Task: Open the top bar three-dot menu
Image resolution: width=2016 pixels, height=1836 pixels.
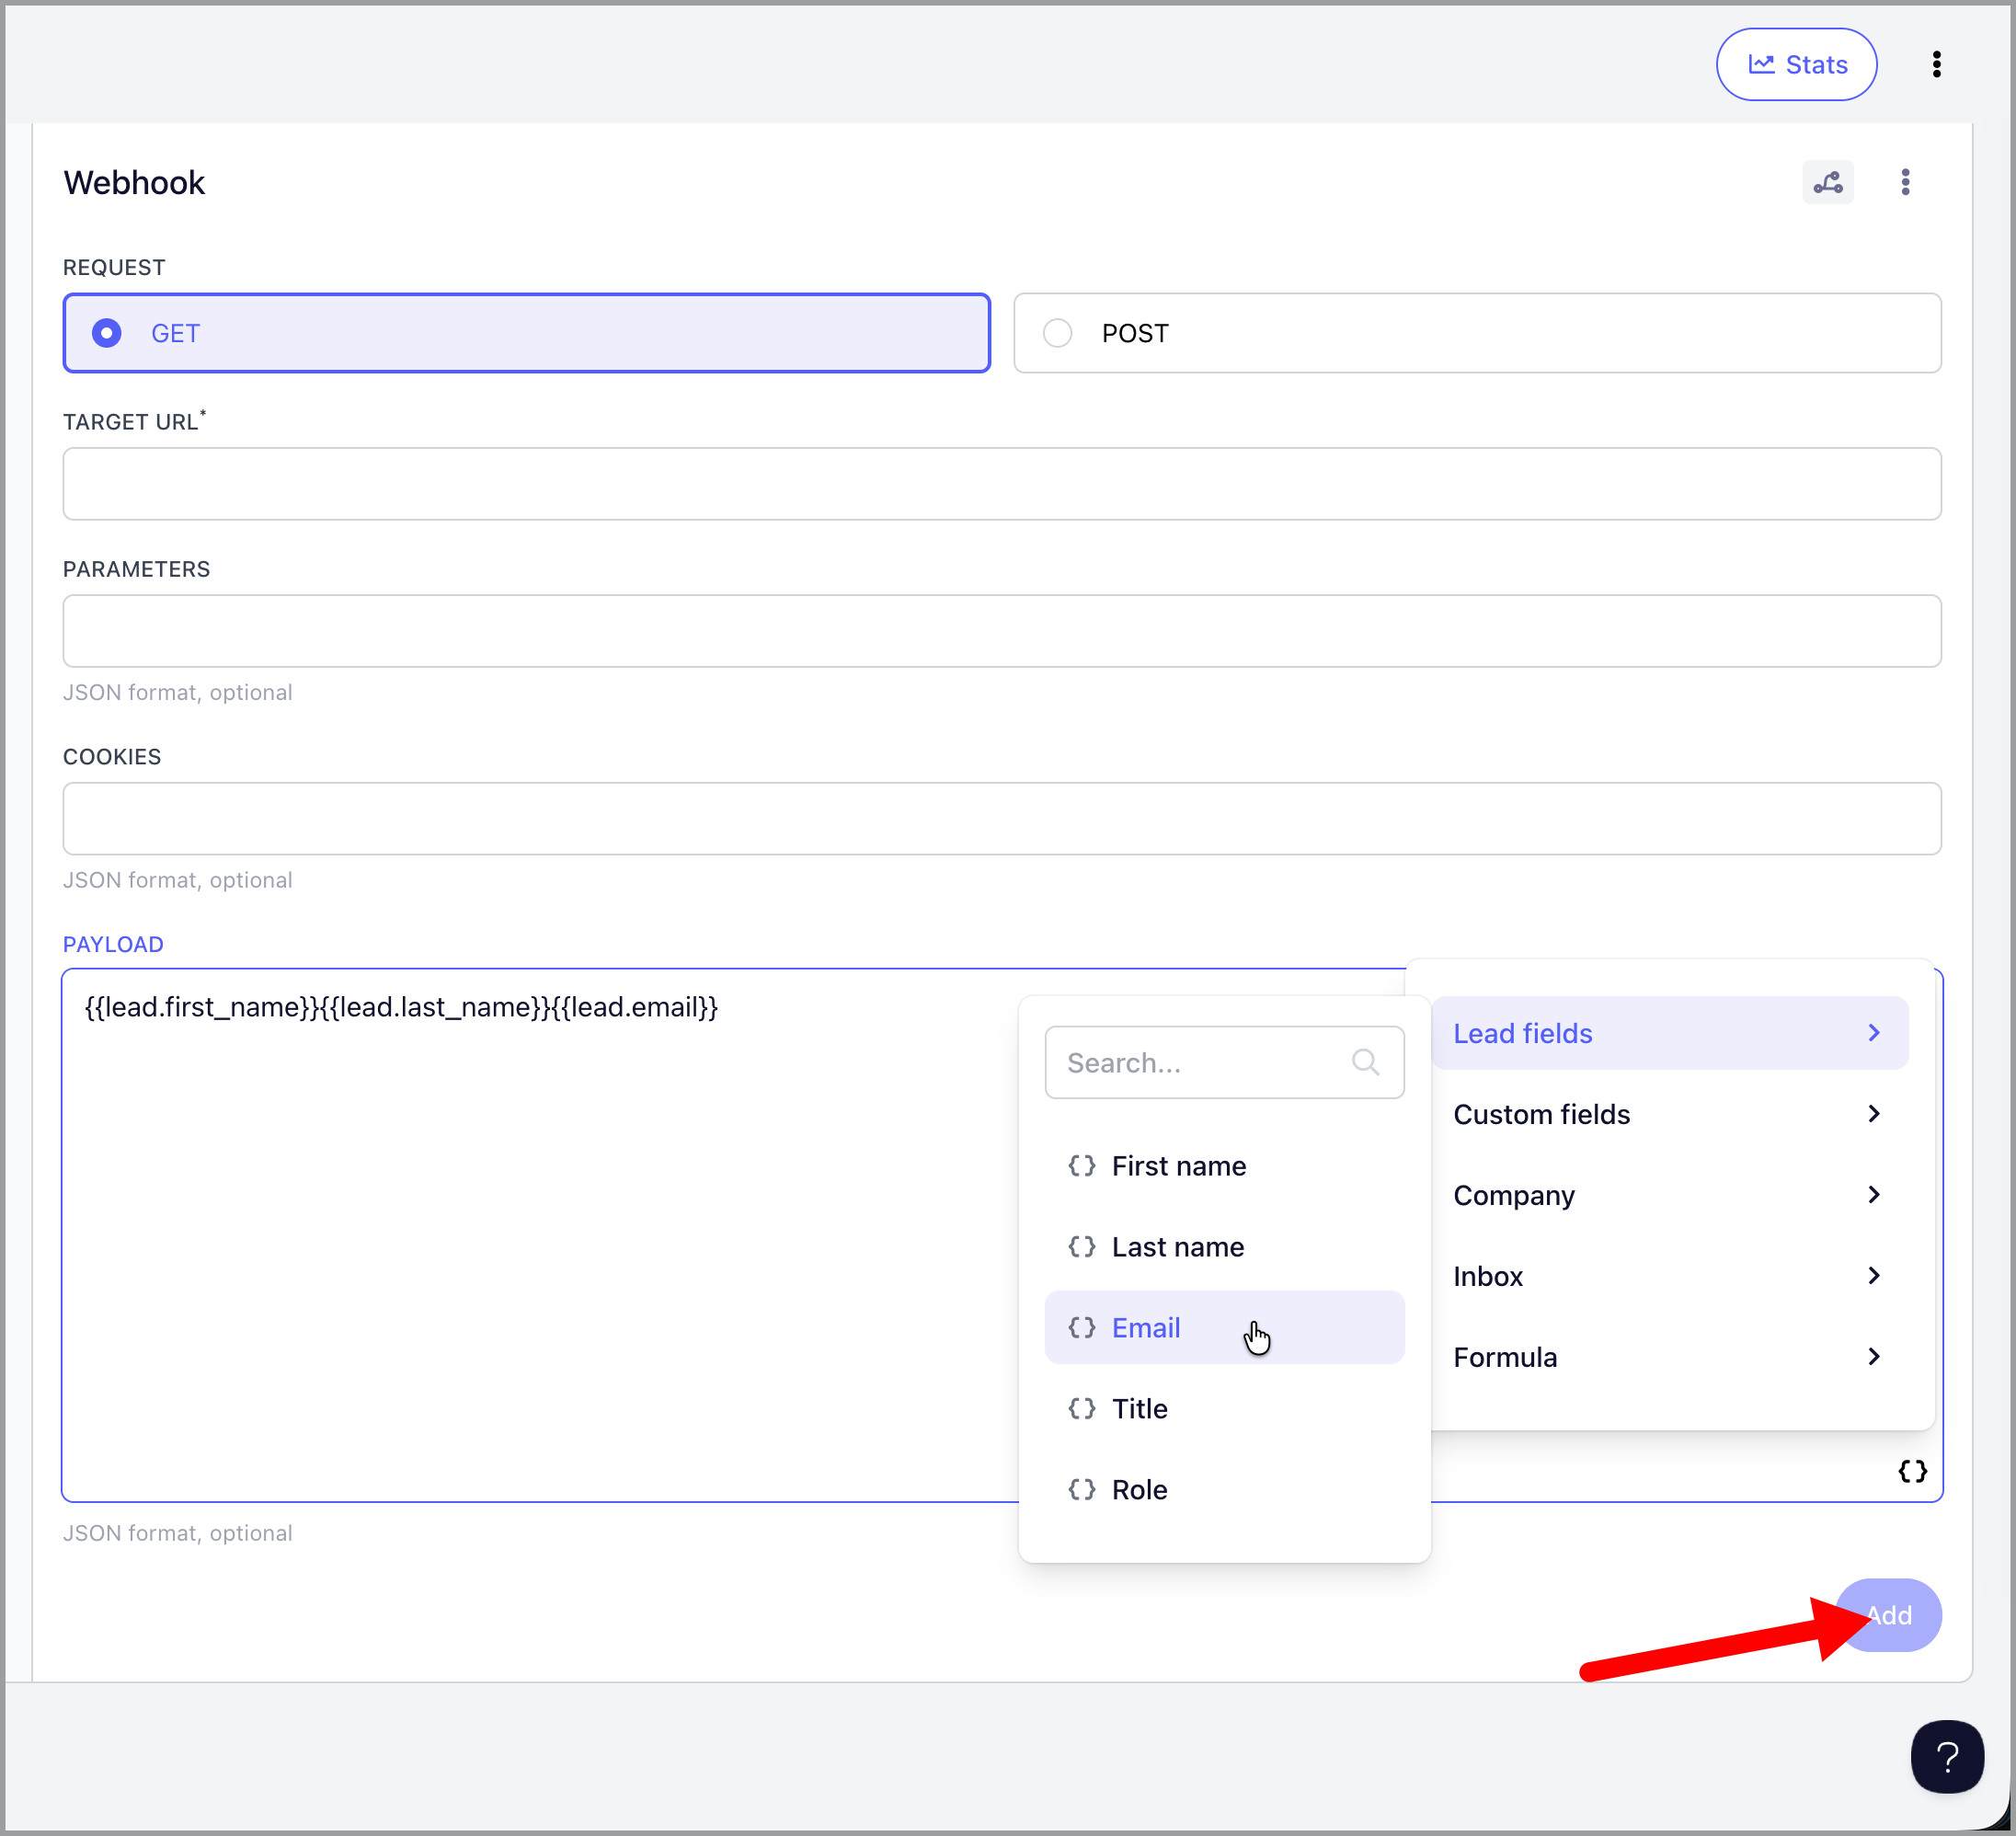Action: click(x=1937, y=64)
